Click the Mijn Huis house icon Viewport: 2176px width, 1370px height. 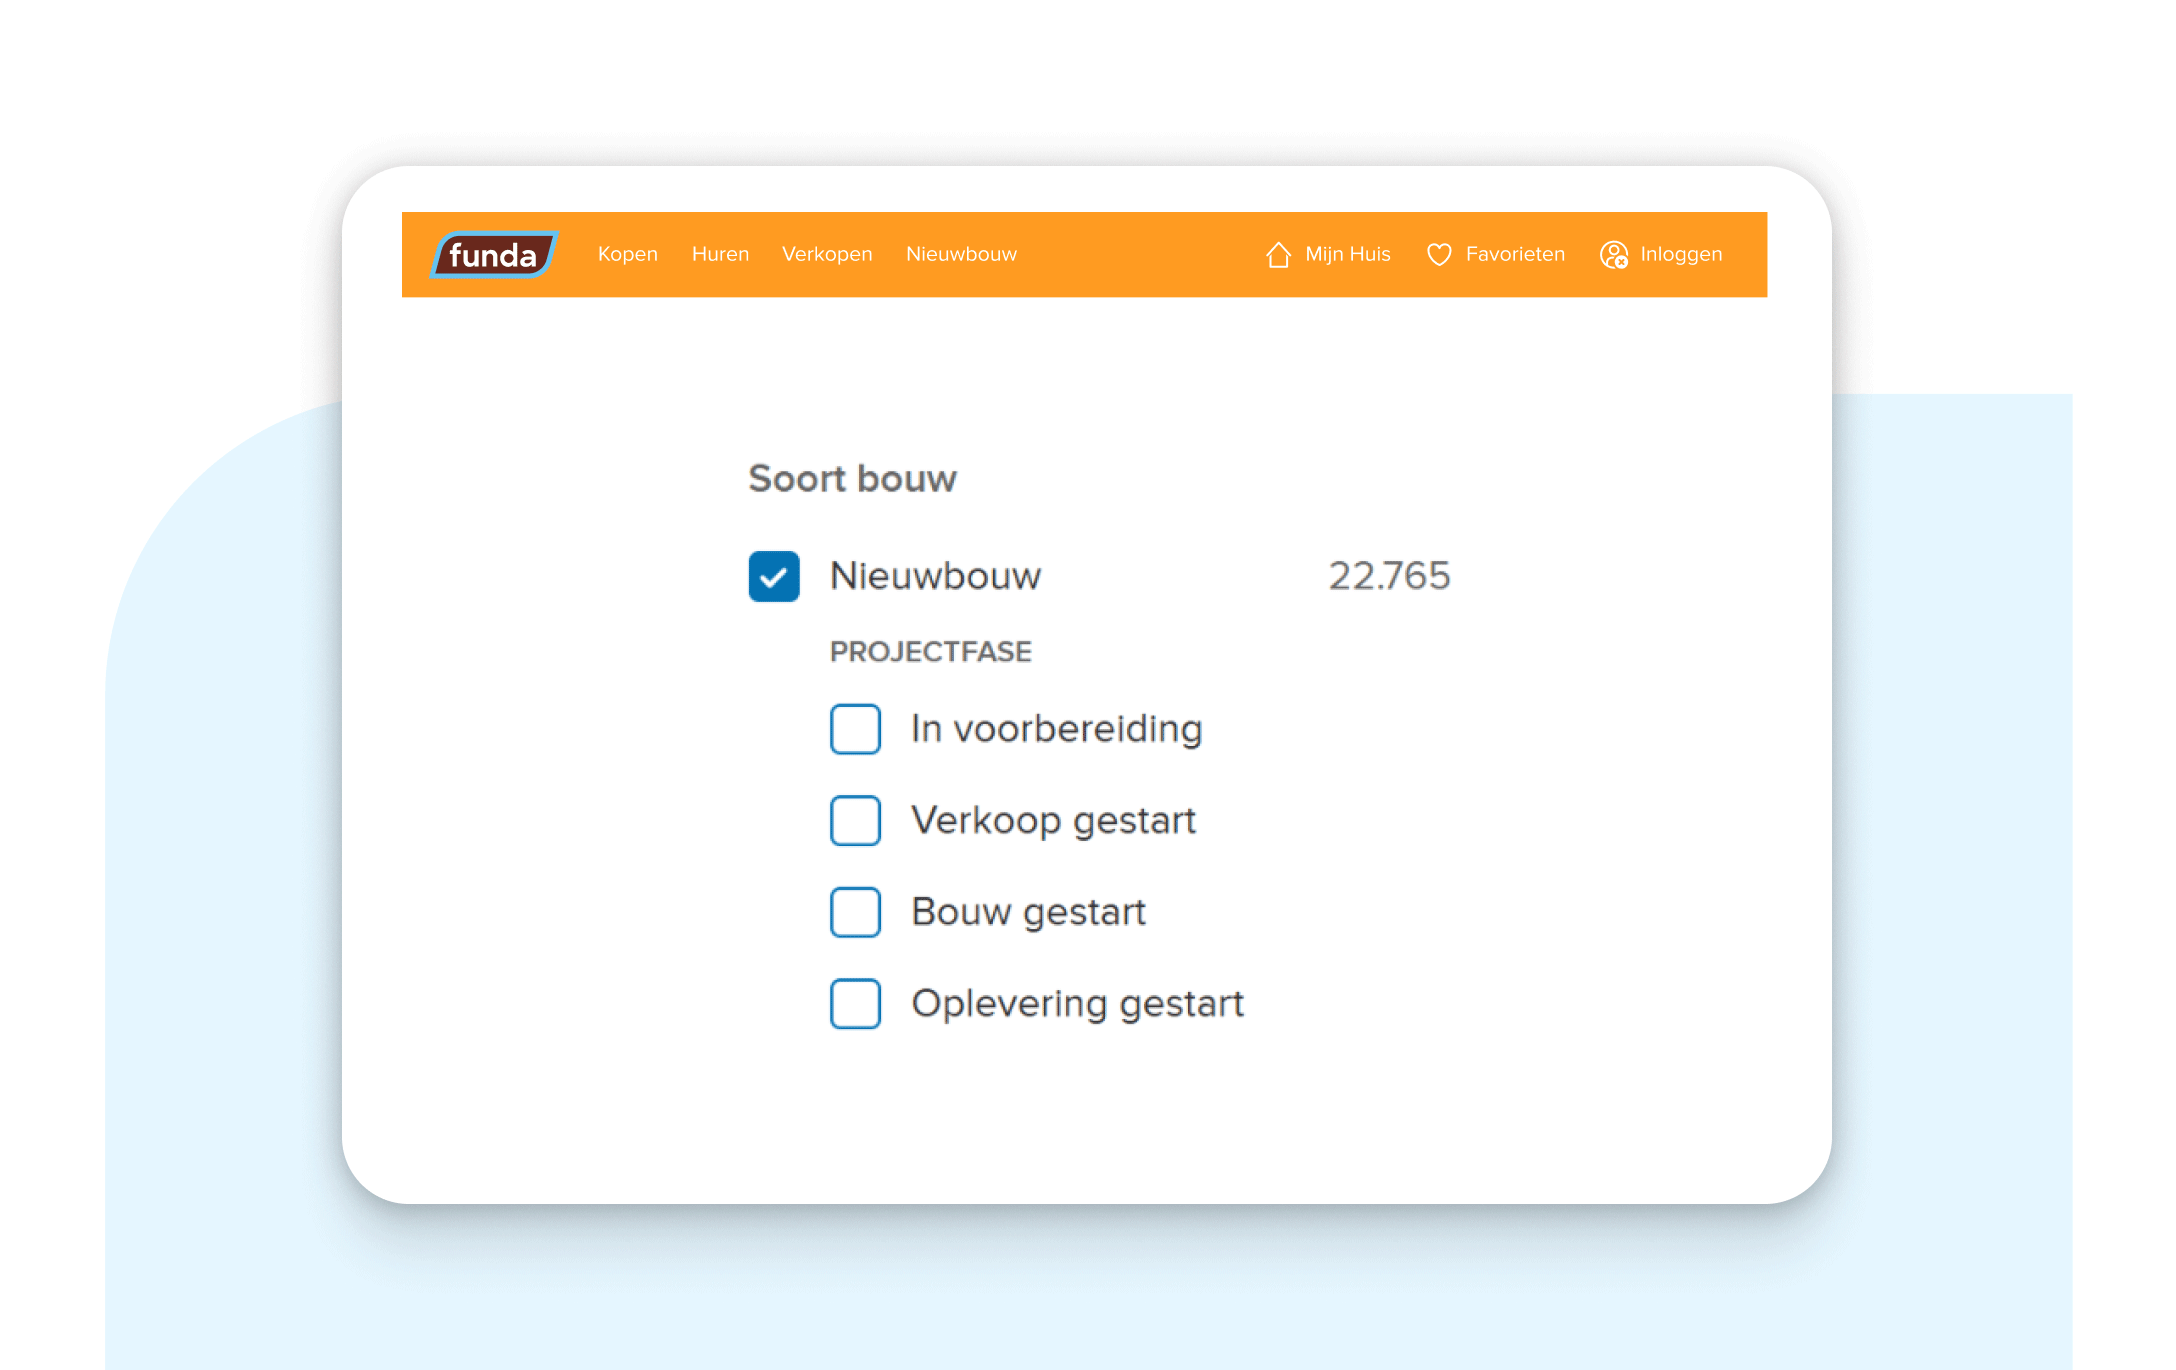[1278, 255]
